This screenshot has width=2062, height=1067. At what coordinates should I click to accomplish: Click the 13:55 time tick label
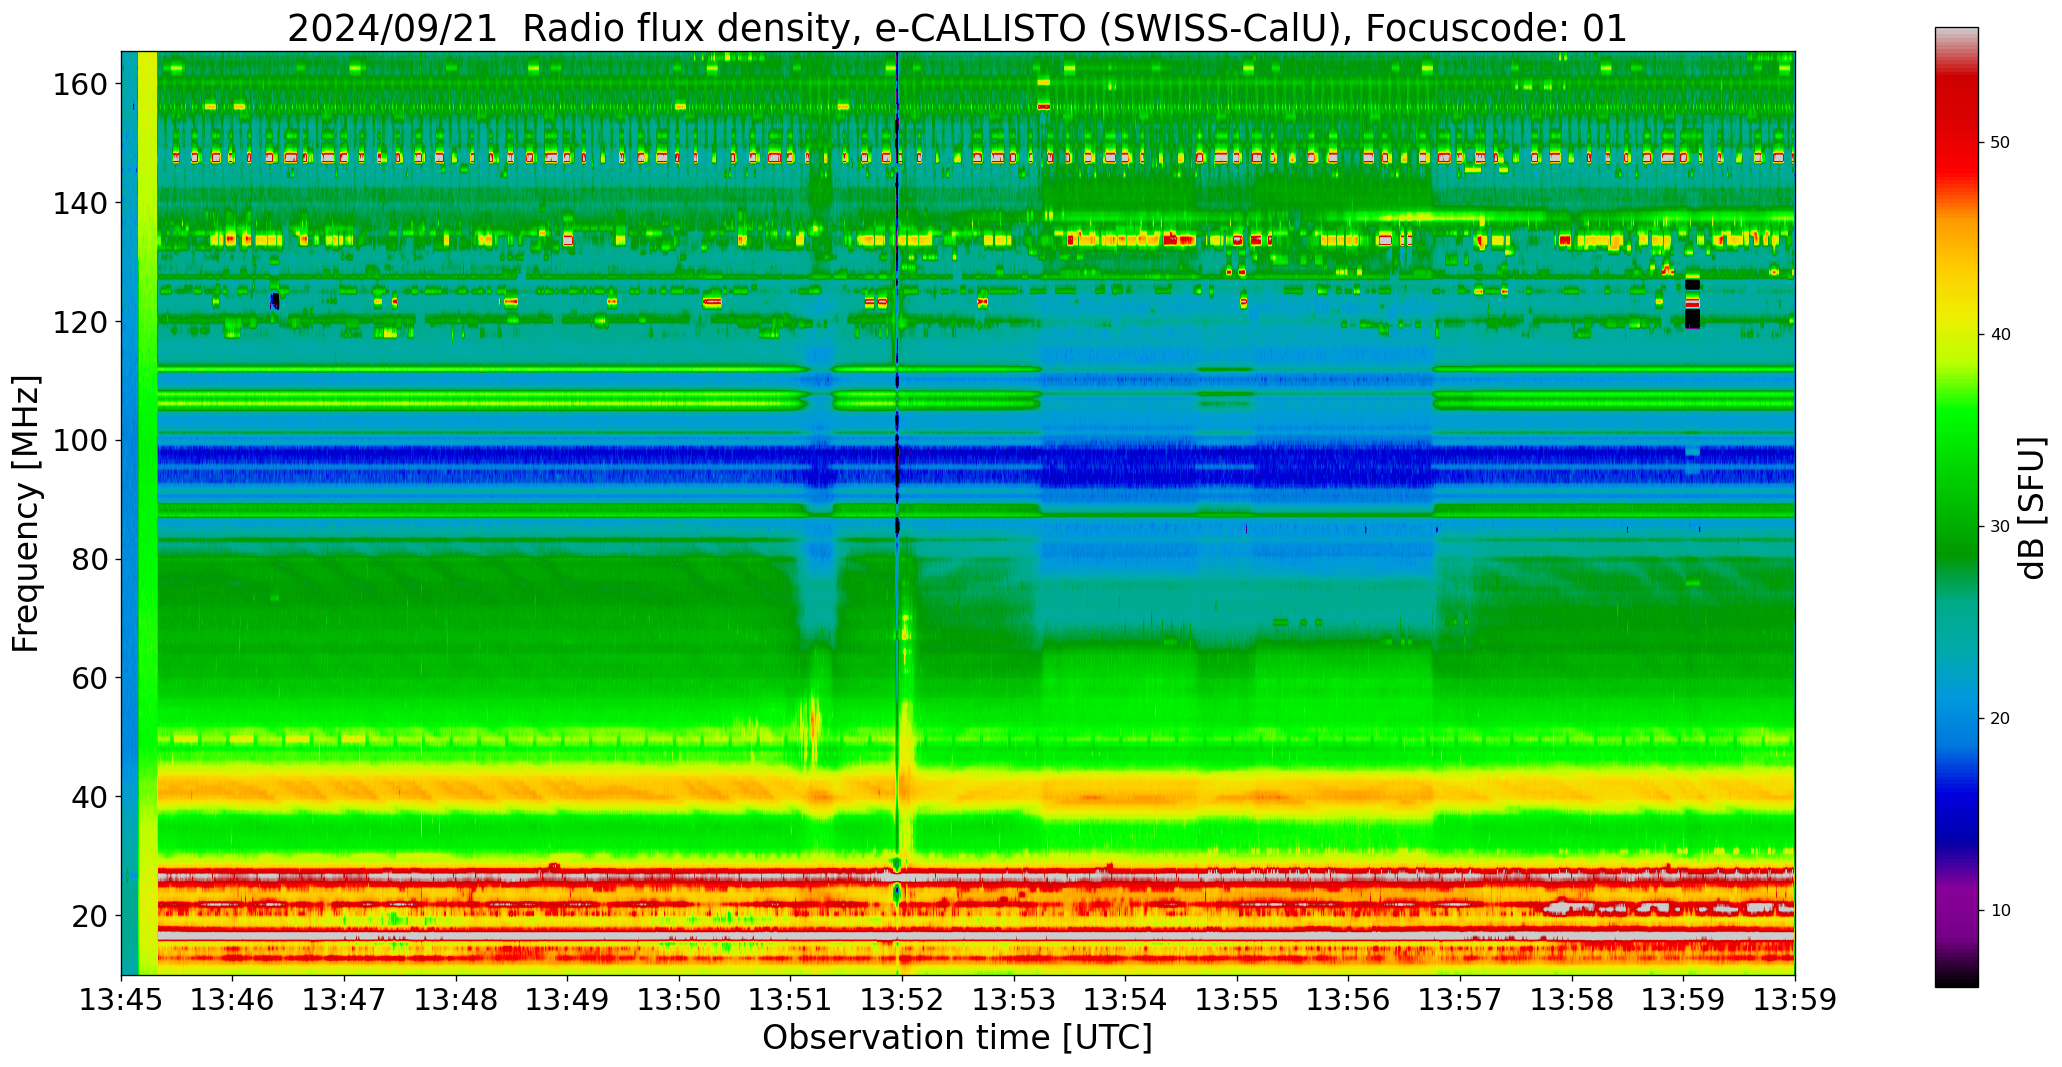1237,1000
